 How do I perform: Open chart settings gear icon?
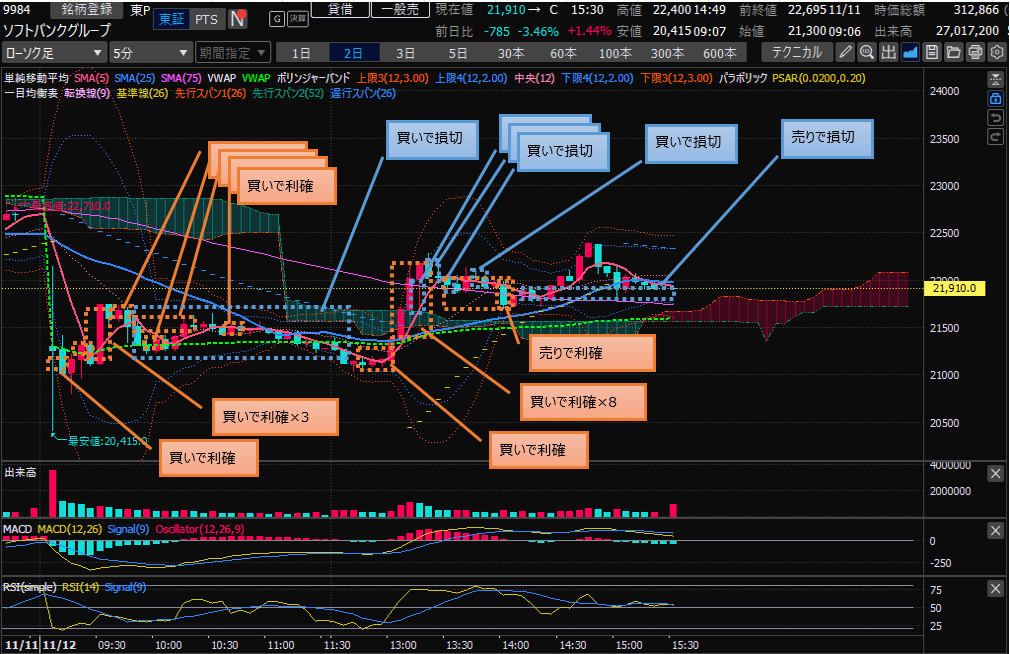click(996, 52)
